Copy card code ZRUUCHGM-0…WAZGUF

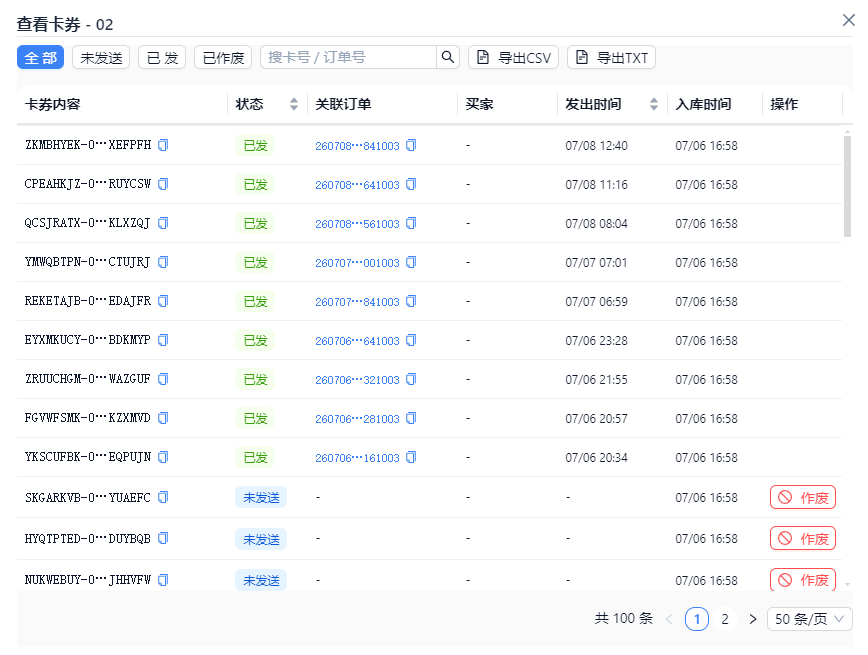tap(163, 379)
